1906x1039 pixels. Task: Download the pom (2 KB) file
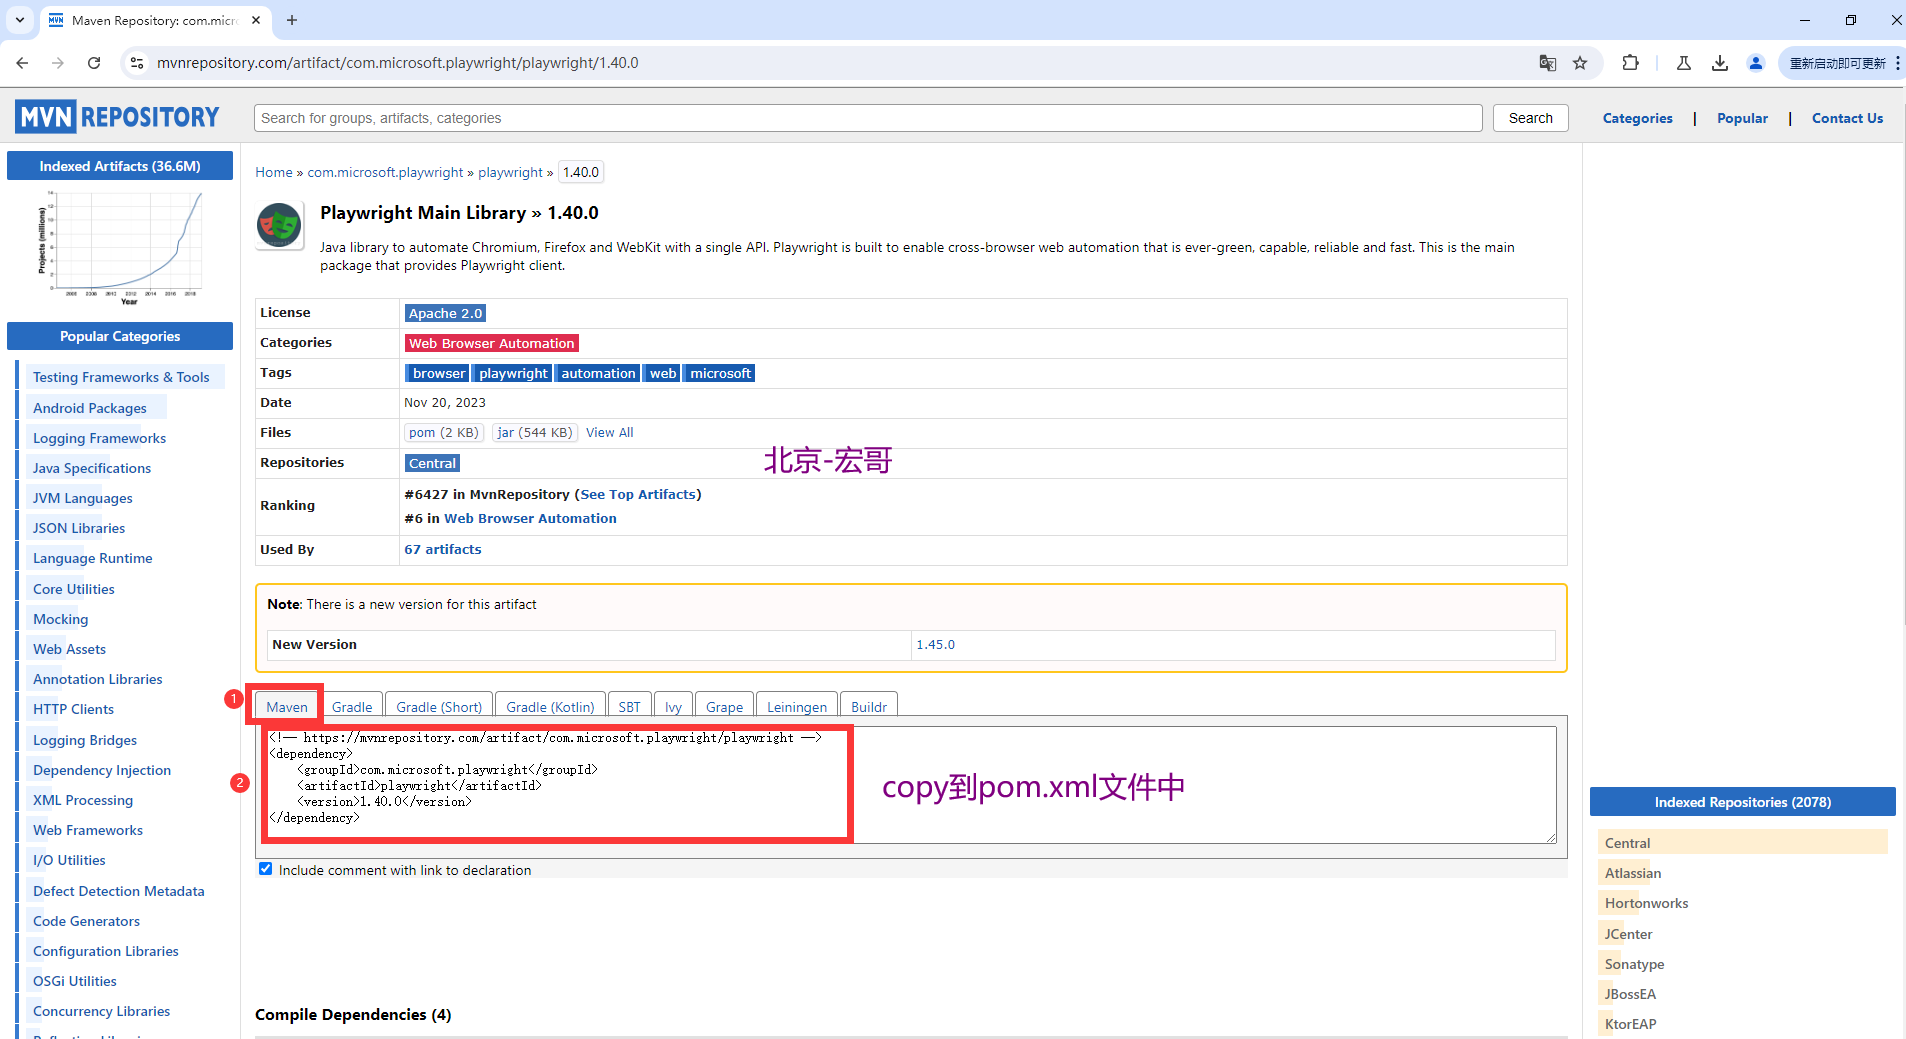[444, 432]
